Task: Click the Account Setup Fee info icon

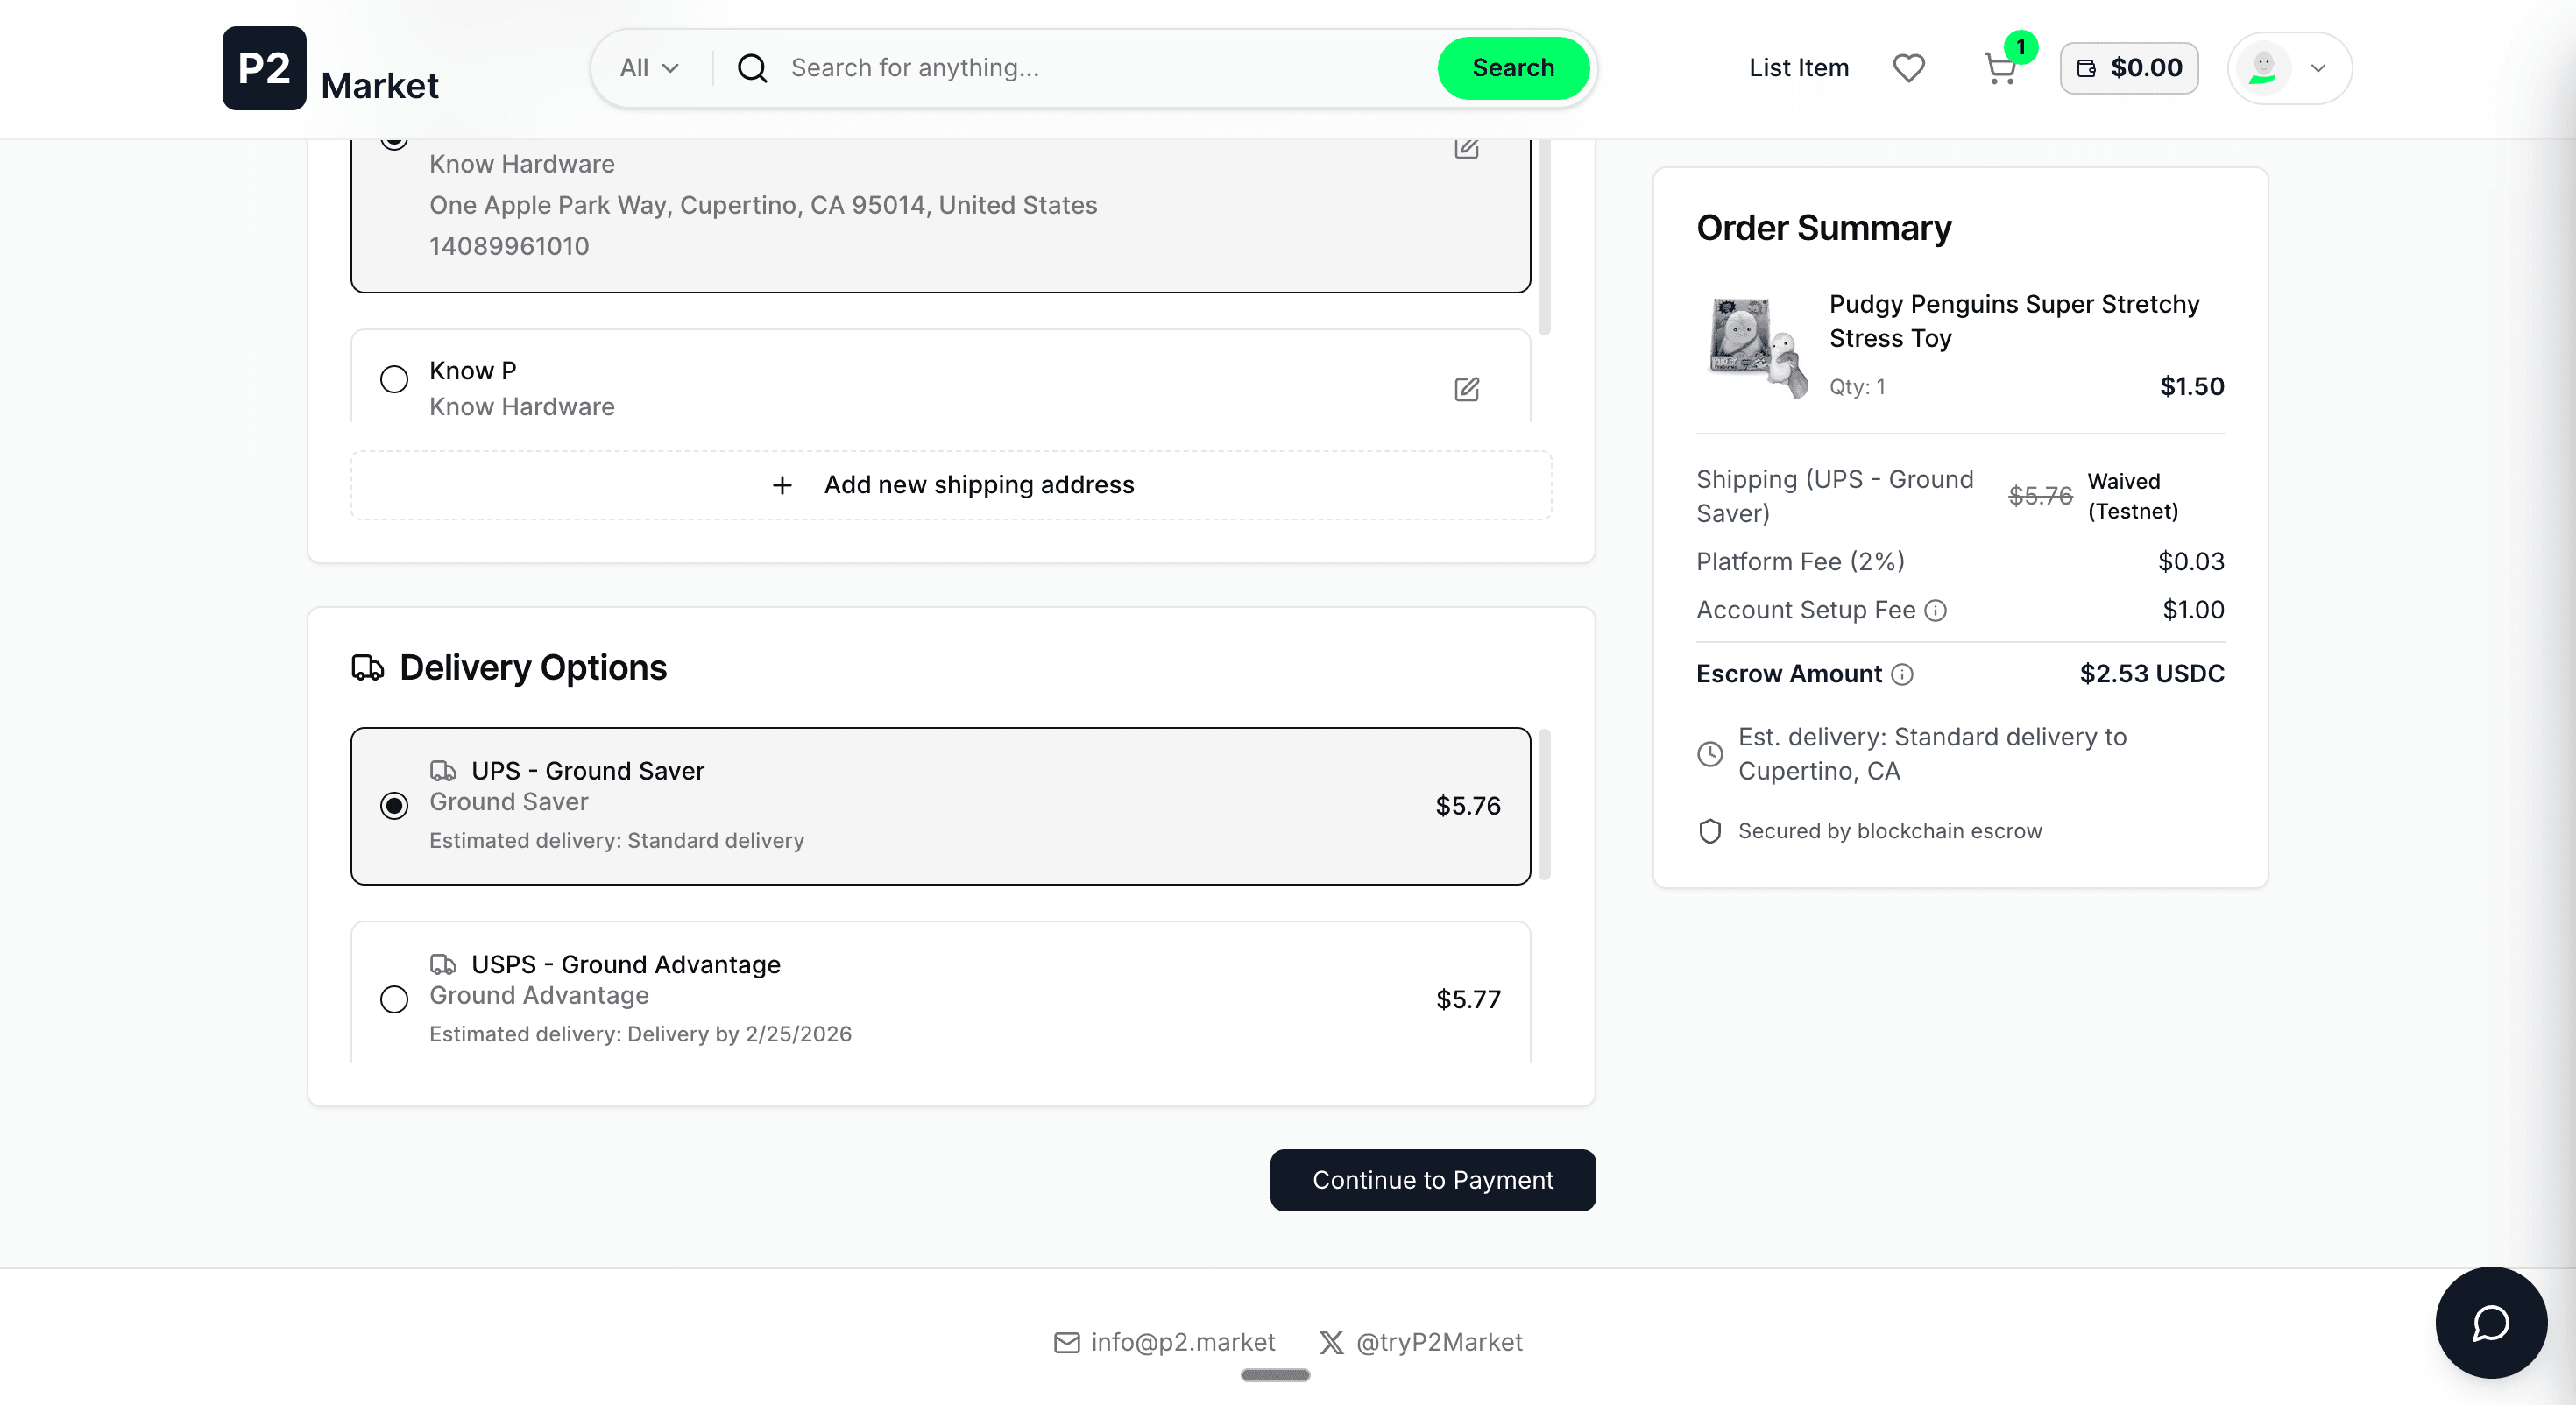Action: [1936, 610]
